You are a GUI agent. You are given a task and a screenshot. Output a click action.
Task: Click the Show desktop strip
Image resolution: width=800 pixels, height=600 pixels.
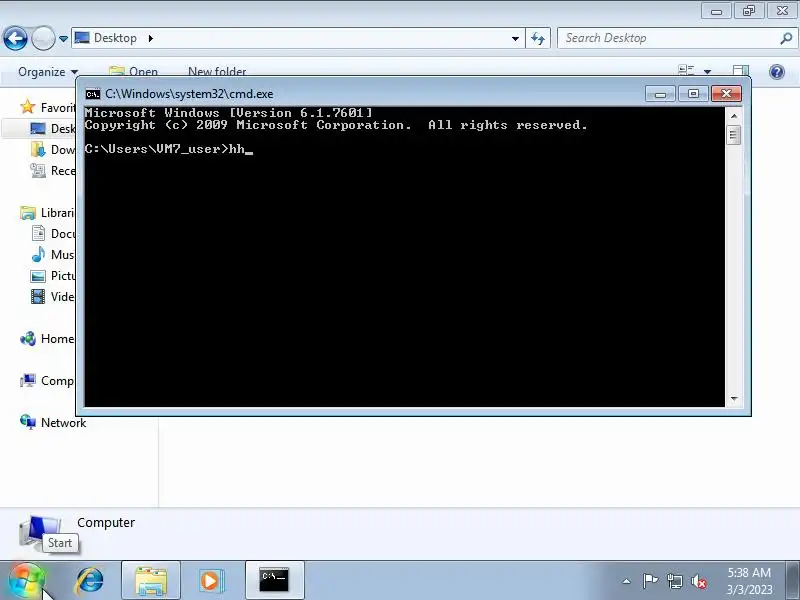pyautogui.click(x=793, y=581)
